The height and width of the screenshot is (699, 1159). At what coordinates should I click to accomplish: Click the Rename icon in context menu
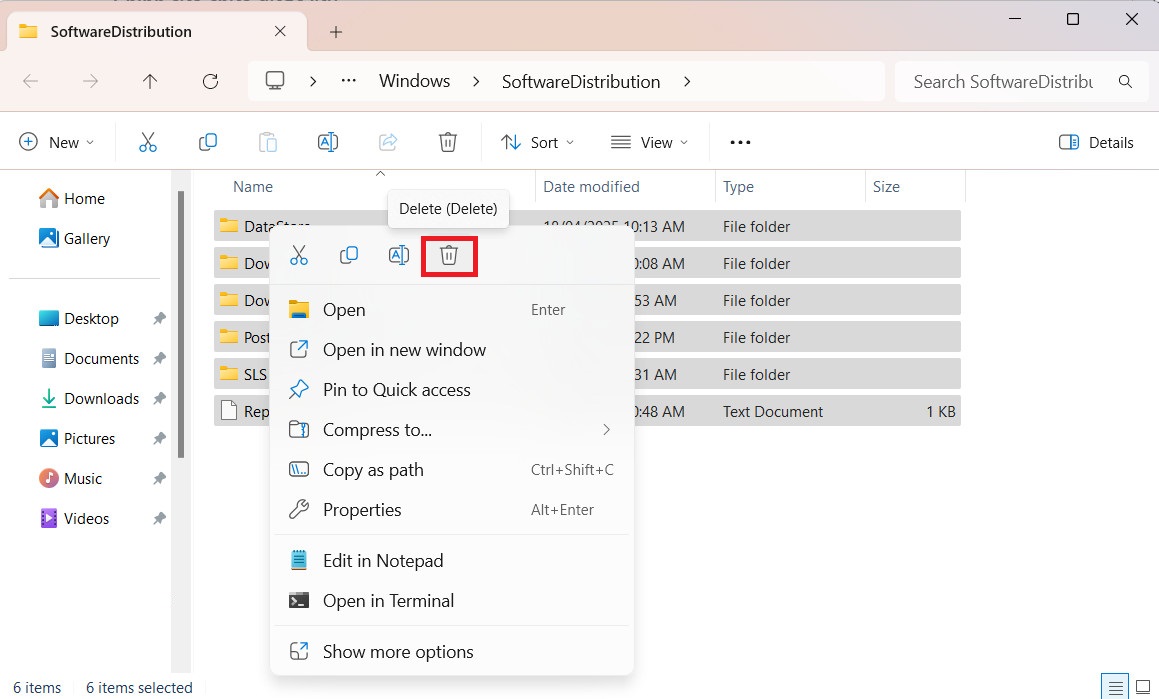point(398,256)
